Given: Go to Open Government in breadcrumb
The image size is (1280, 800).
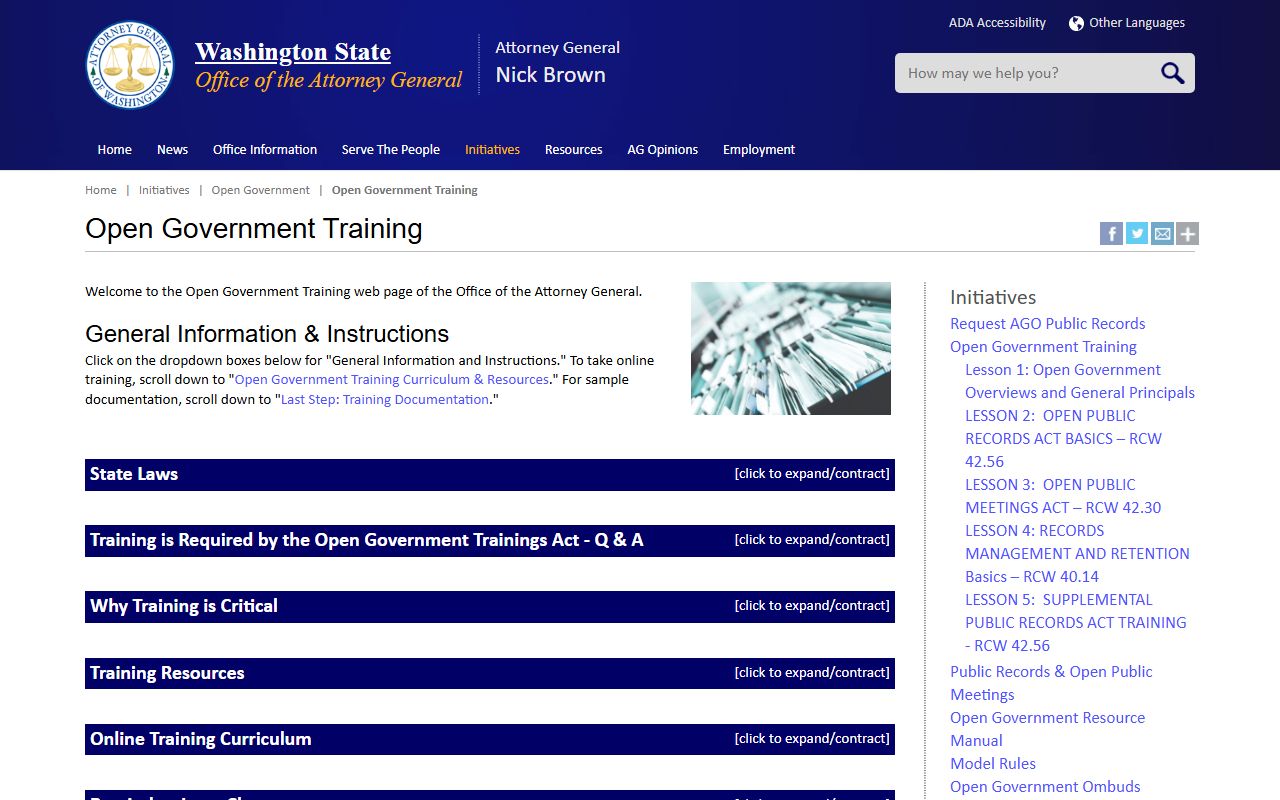Looking at the screenshot, I should coord(261,190).
